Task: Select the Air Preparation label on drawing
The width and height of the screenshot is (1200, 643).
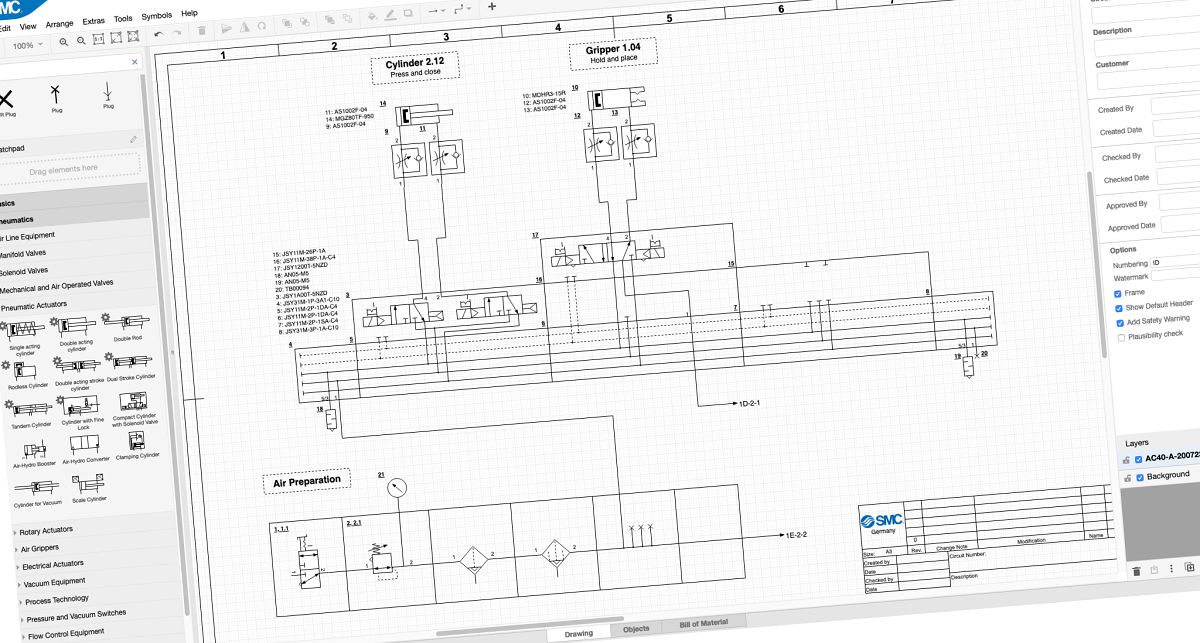Action: tap(307, 481)
